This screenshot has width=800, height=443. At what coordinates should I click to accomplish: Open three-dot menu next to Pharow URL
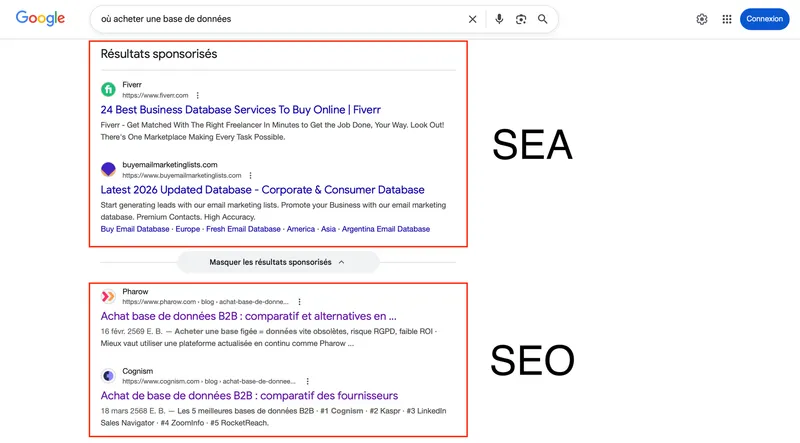(x=299, y=302)
